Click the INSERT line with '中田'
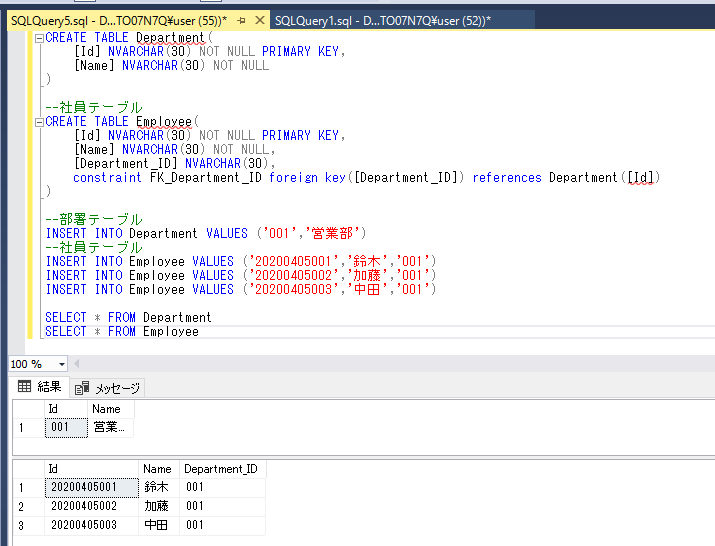Viewport: 715px width, 546px height. [x=241, y=290]
